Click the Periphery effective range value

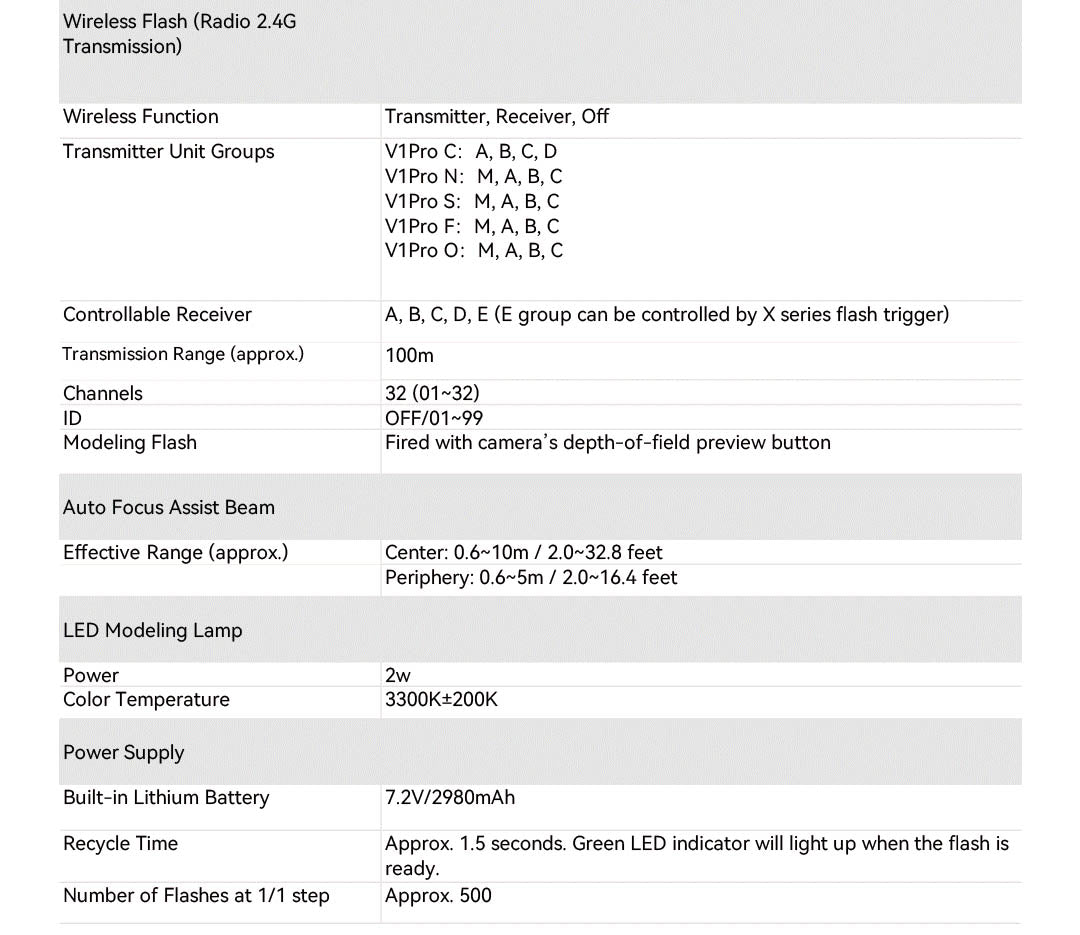(x=531, y=578)
